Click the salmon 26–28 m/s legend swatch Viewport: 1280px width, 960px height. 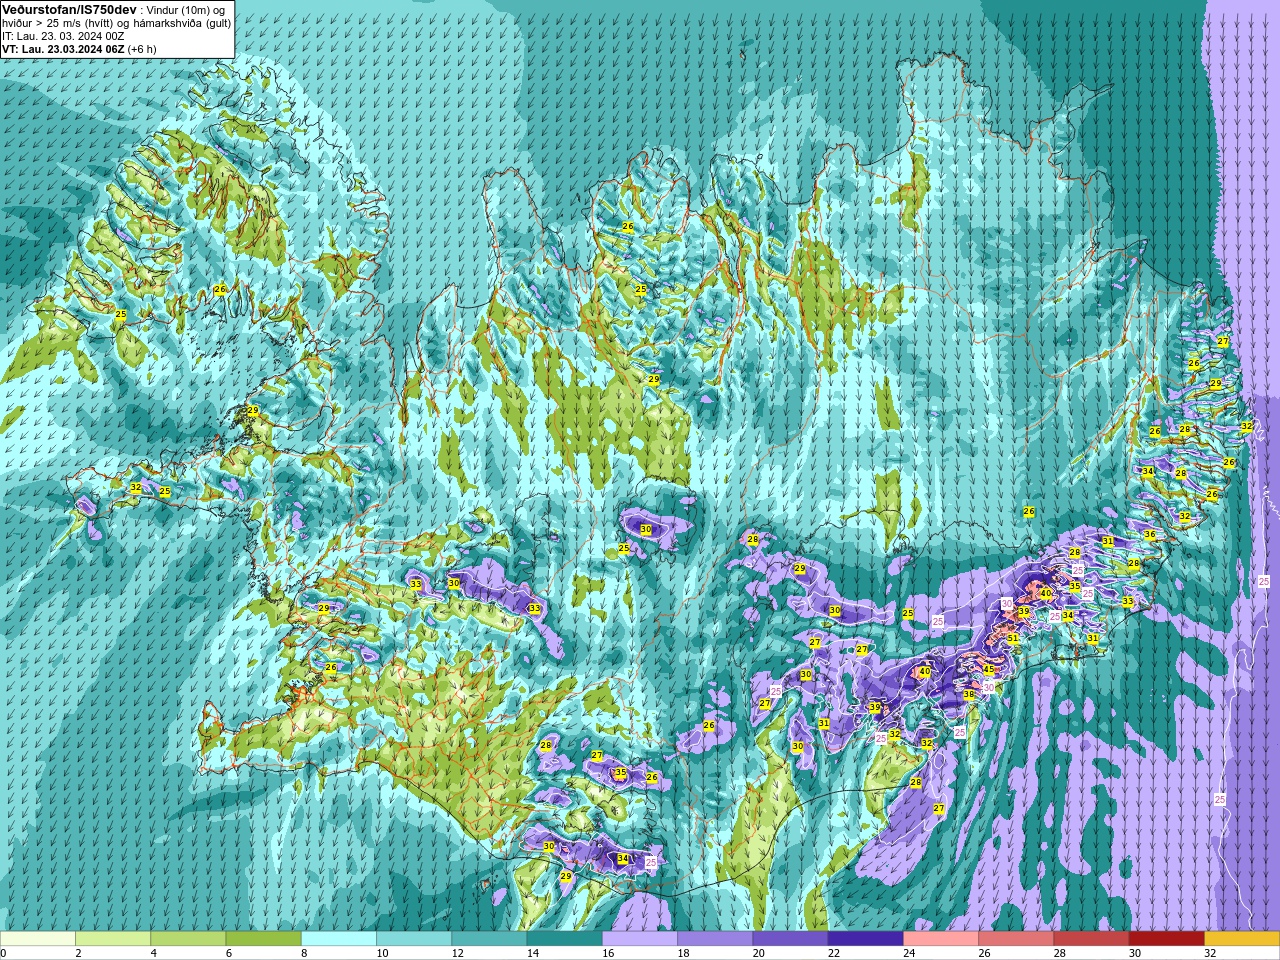point(1016,939)
